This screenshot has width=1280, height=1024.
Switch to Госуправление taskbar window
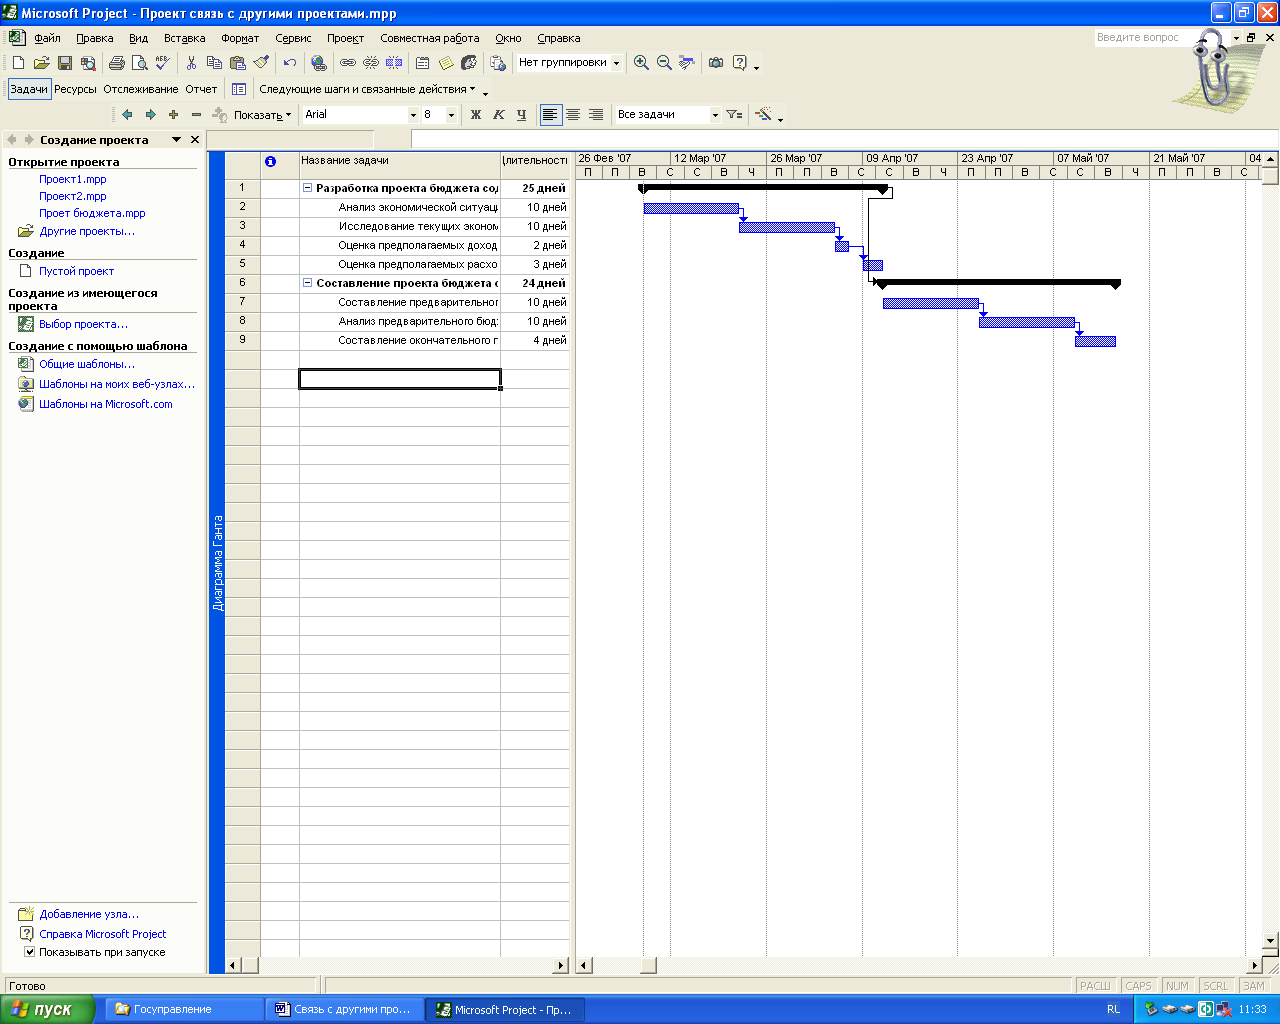(185, 1009)
